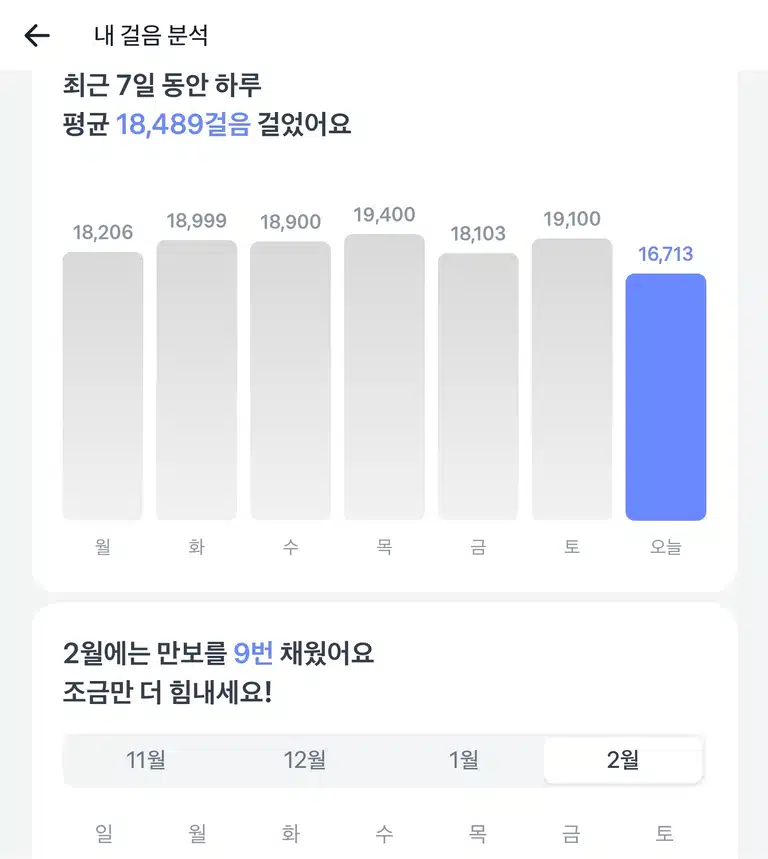Tap the 내 걸음 분석 page title

[x=151, y=36]
